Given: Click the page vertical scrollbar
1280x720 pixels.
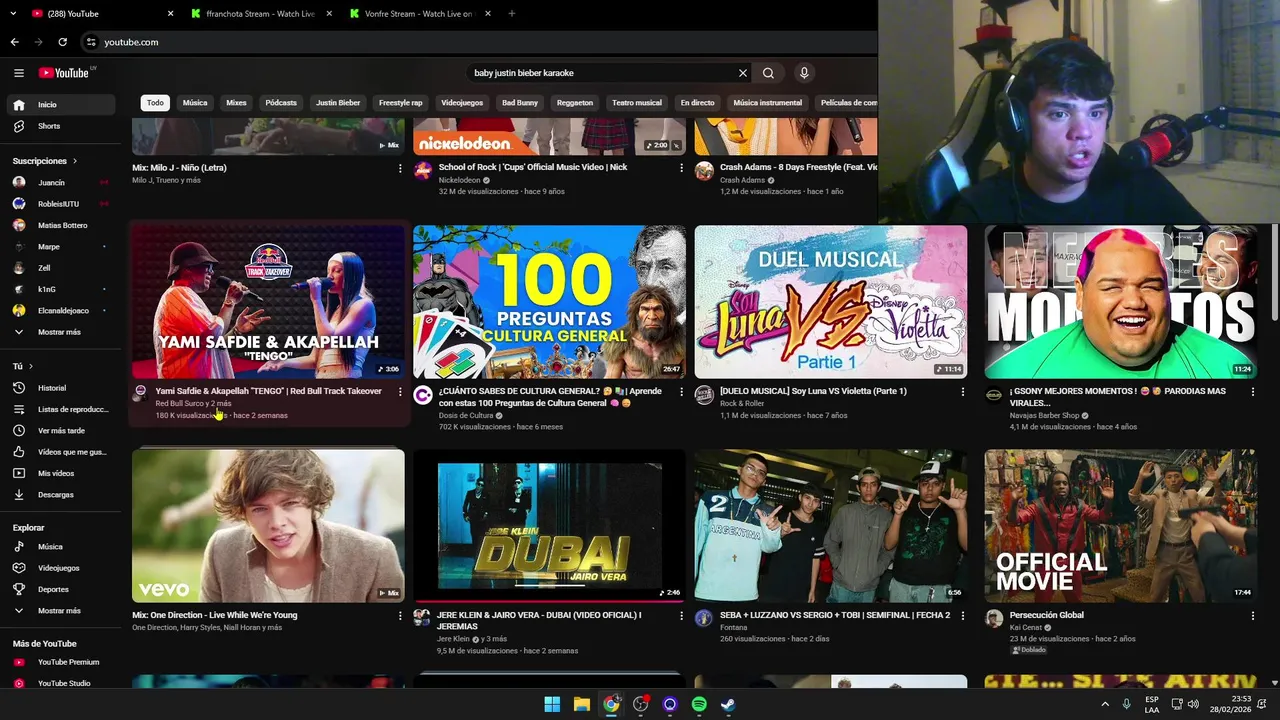Looking at the screenshot, I should point(1274,272).
